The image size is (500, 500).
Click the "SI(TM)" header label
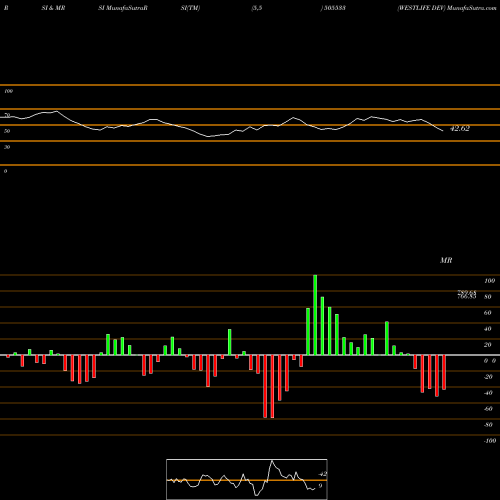pos(190,8)
